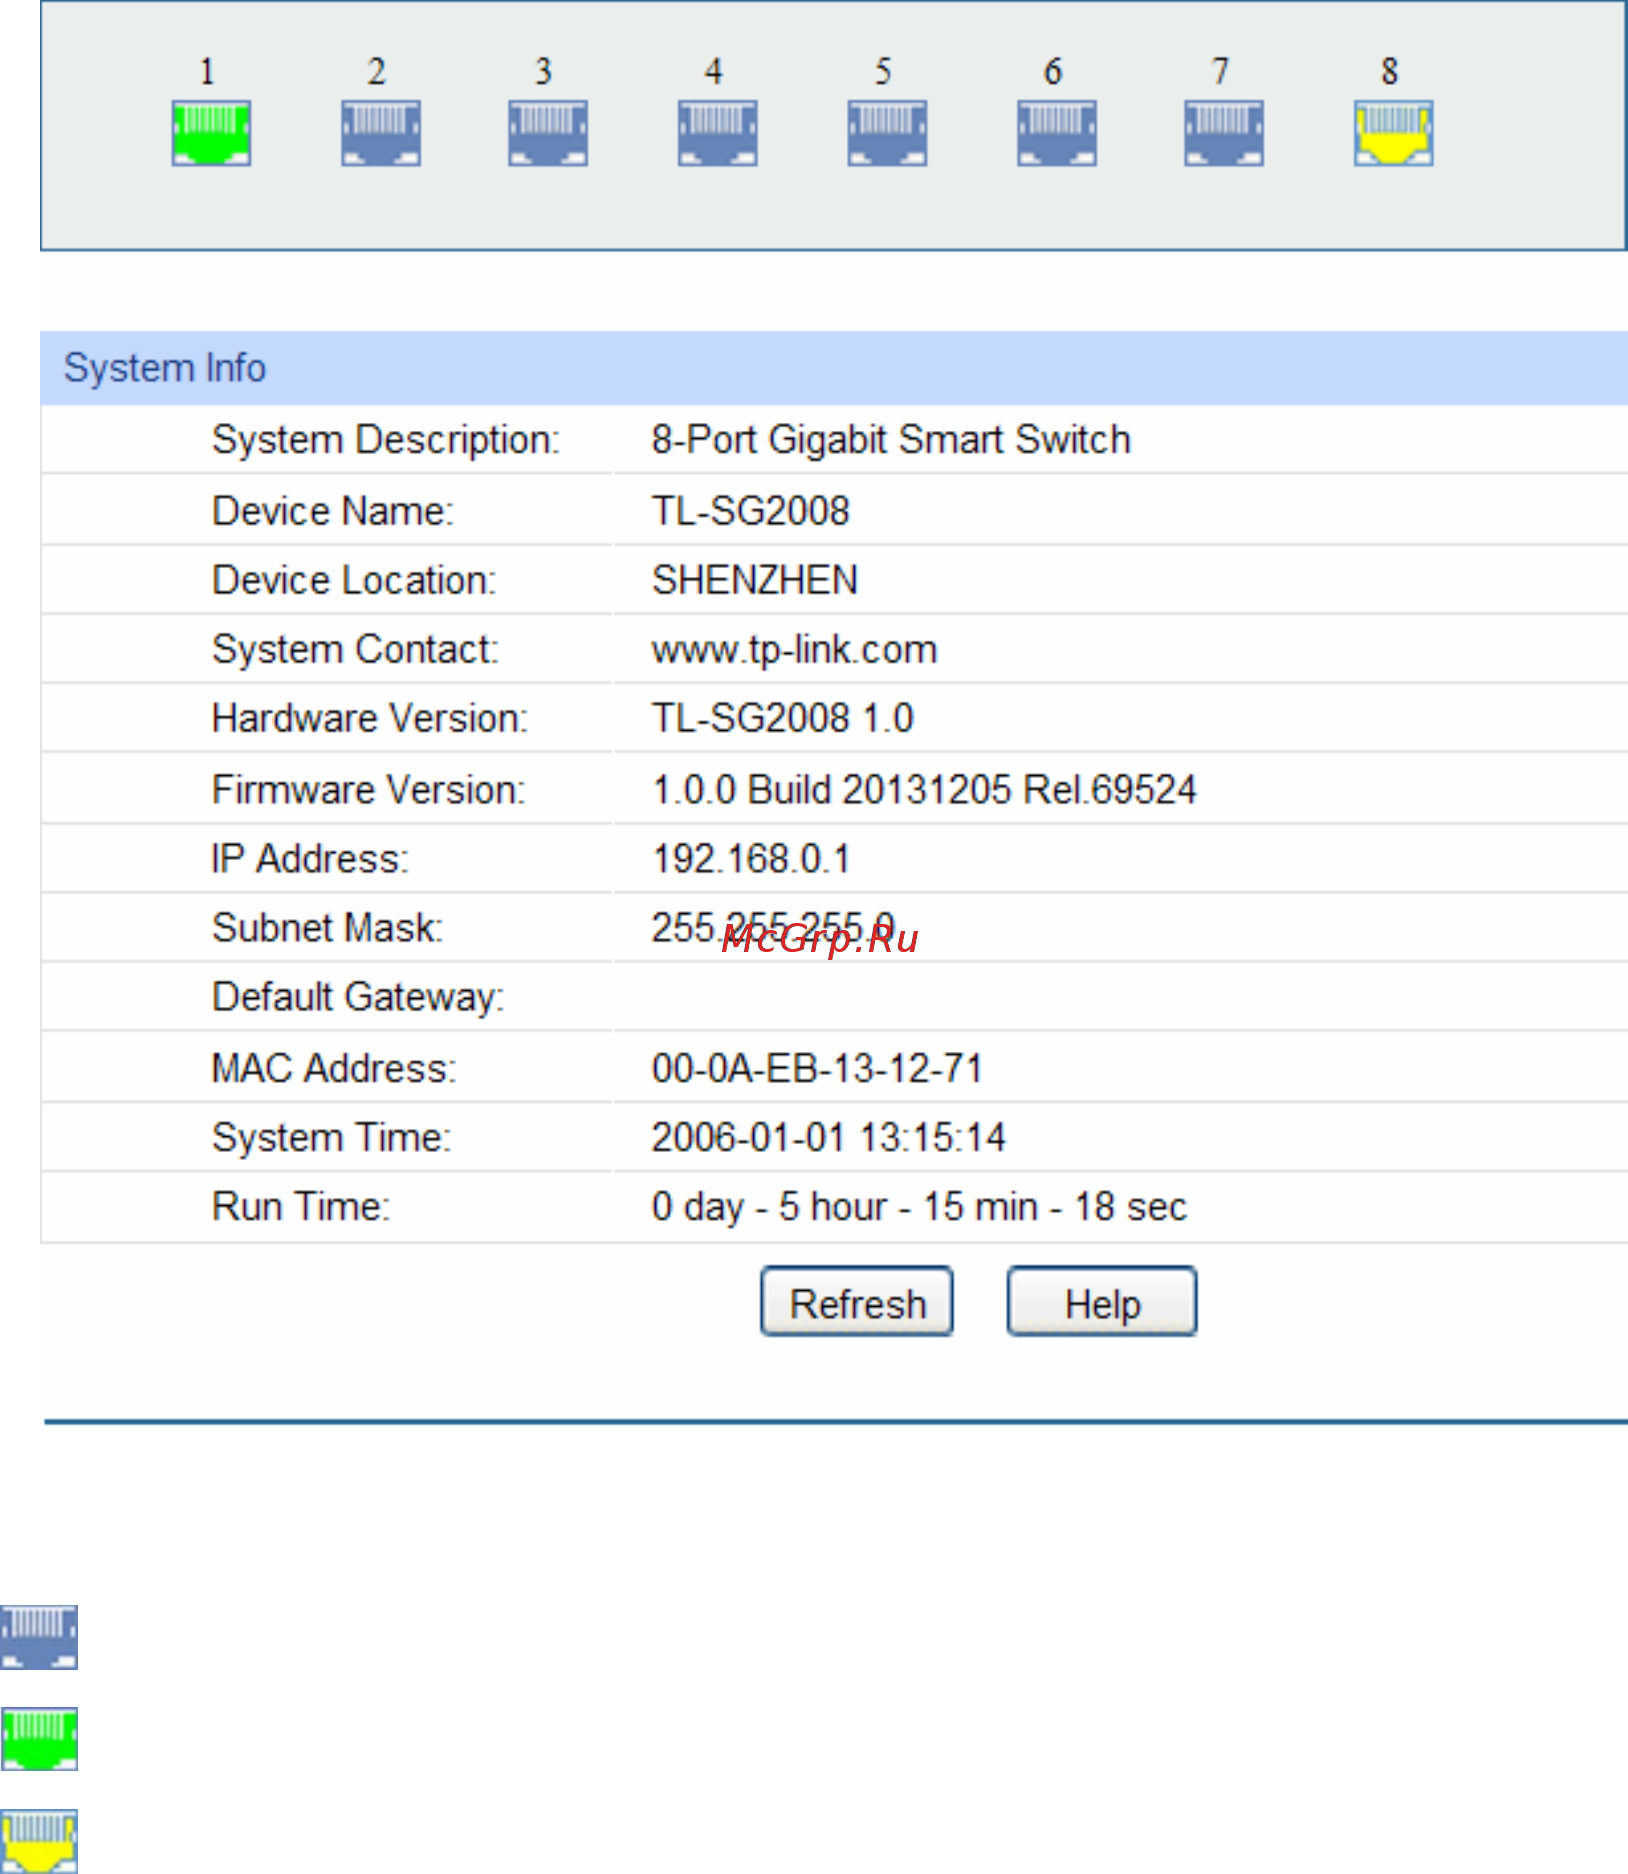The height and width of the screenshot is (1874, 1628).
Task: Open Help for System Info
Action: click(1102, 1302)
